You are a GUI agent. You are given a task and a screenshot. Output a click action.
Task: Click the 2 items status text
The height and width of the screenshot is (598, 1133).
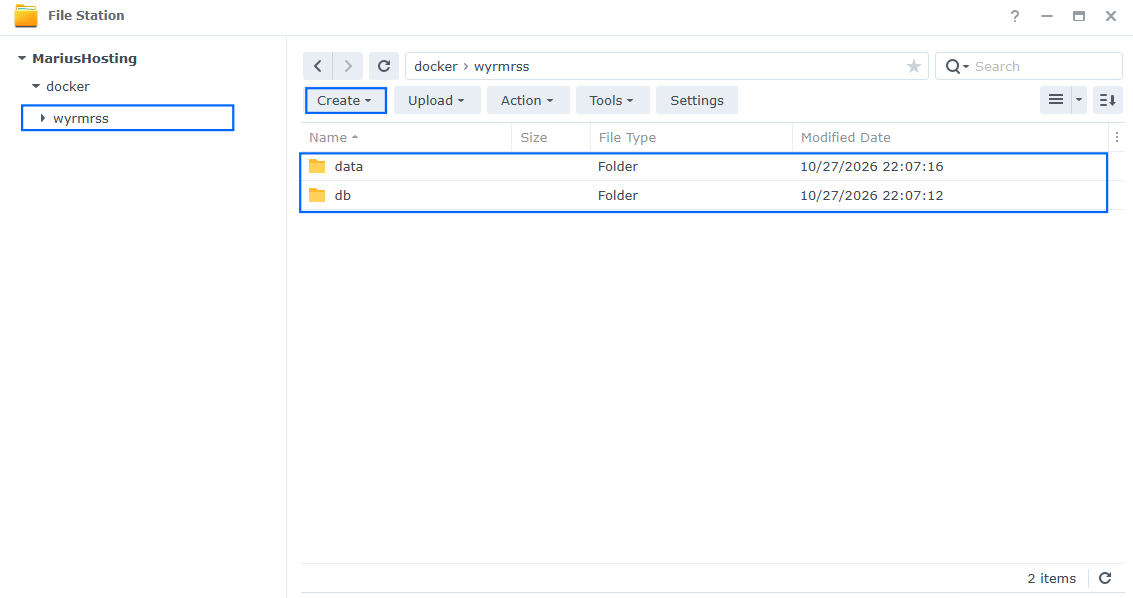[1051, 578]
